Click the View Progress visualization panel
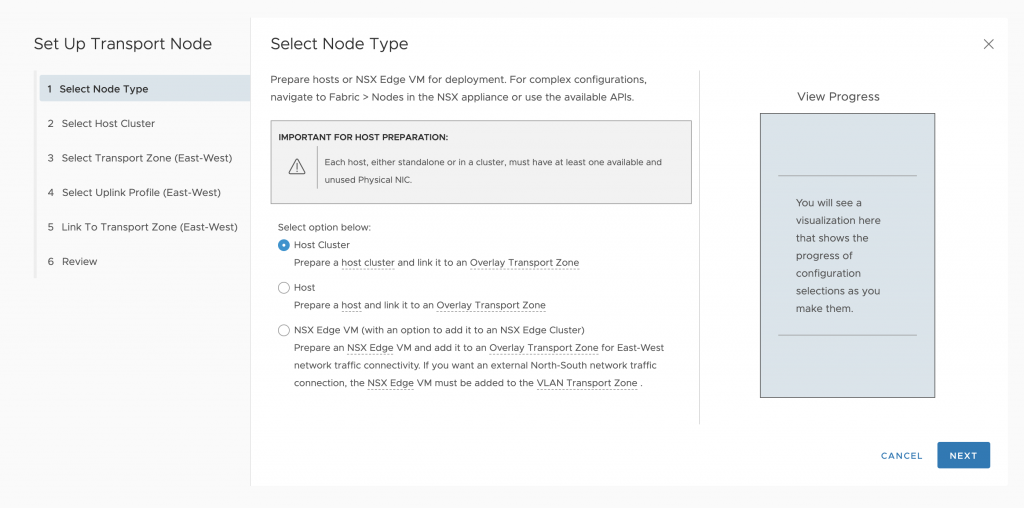 (847, 255)
